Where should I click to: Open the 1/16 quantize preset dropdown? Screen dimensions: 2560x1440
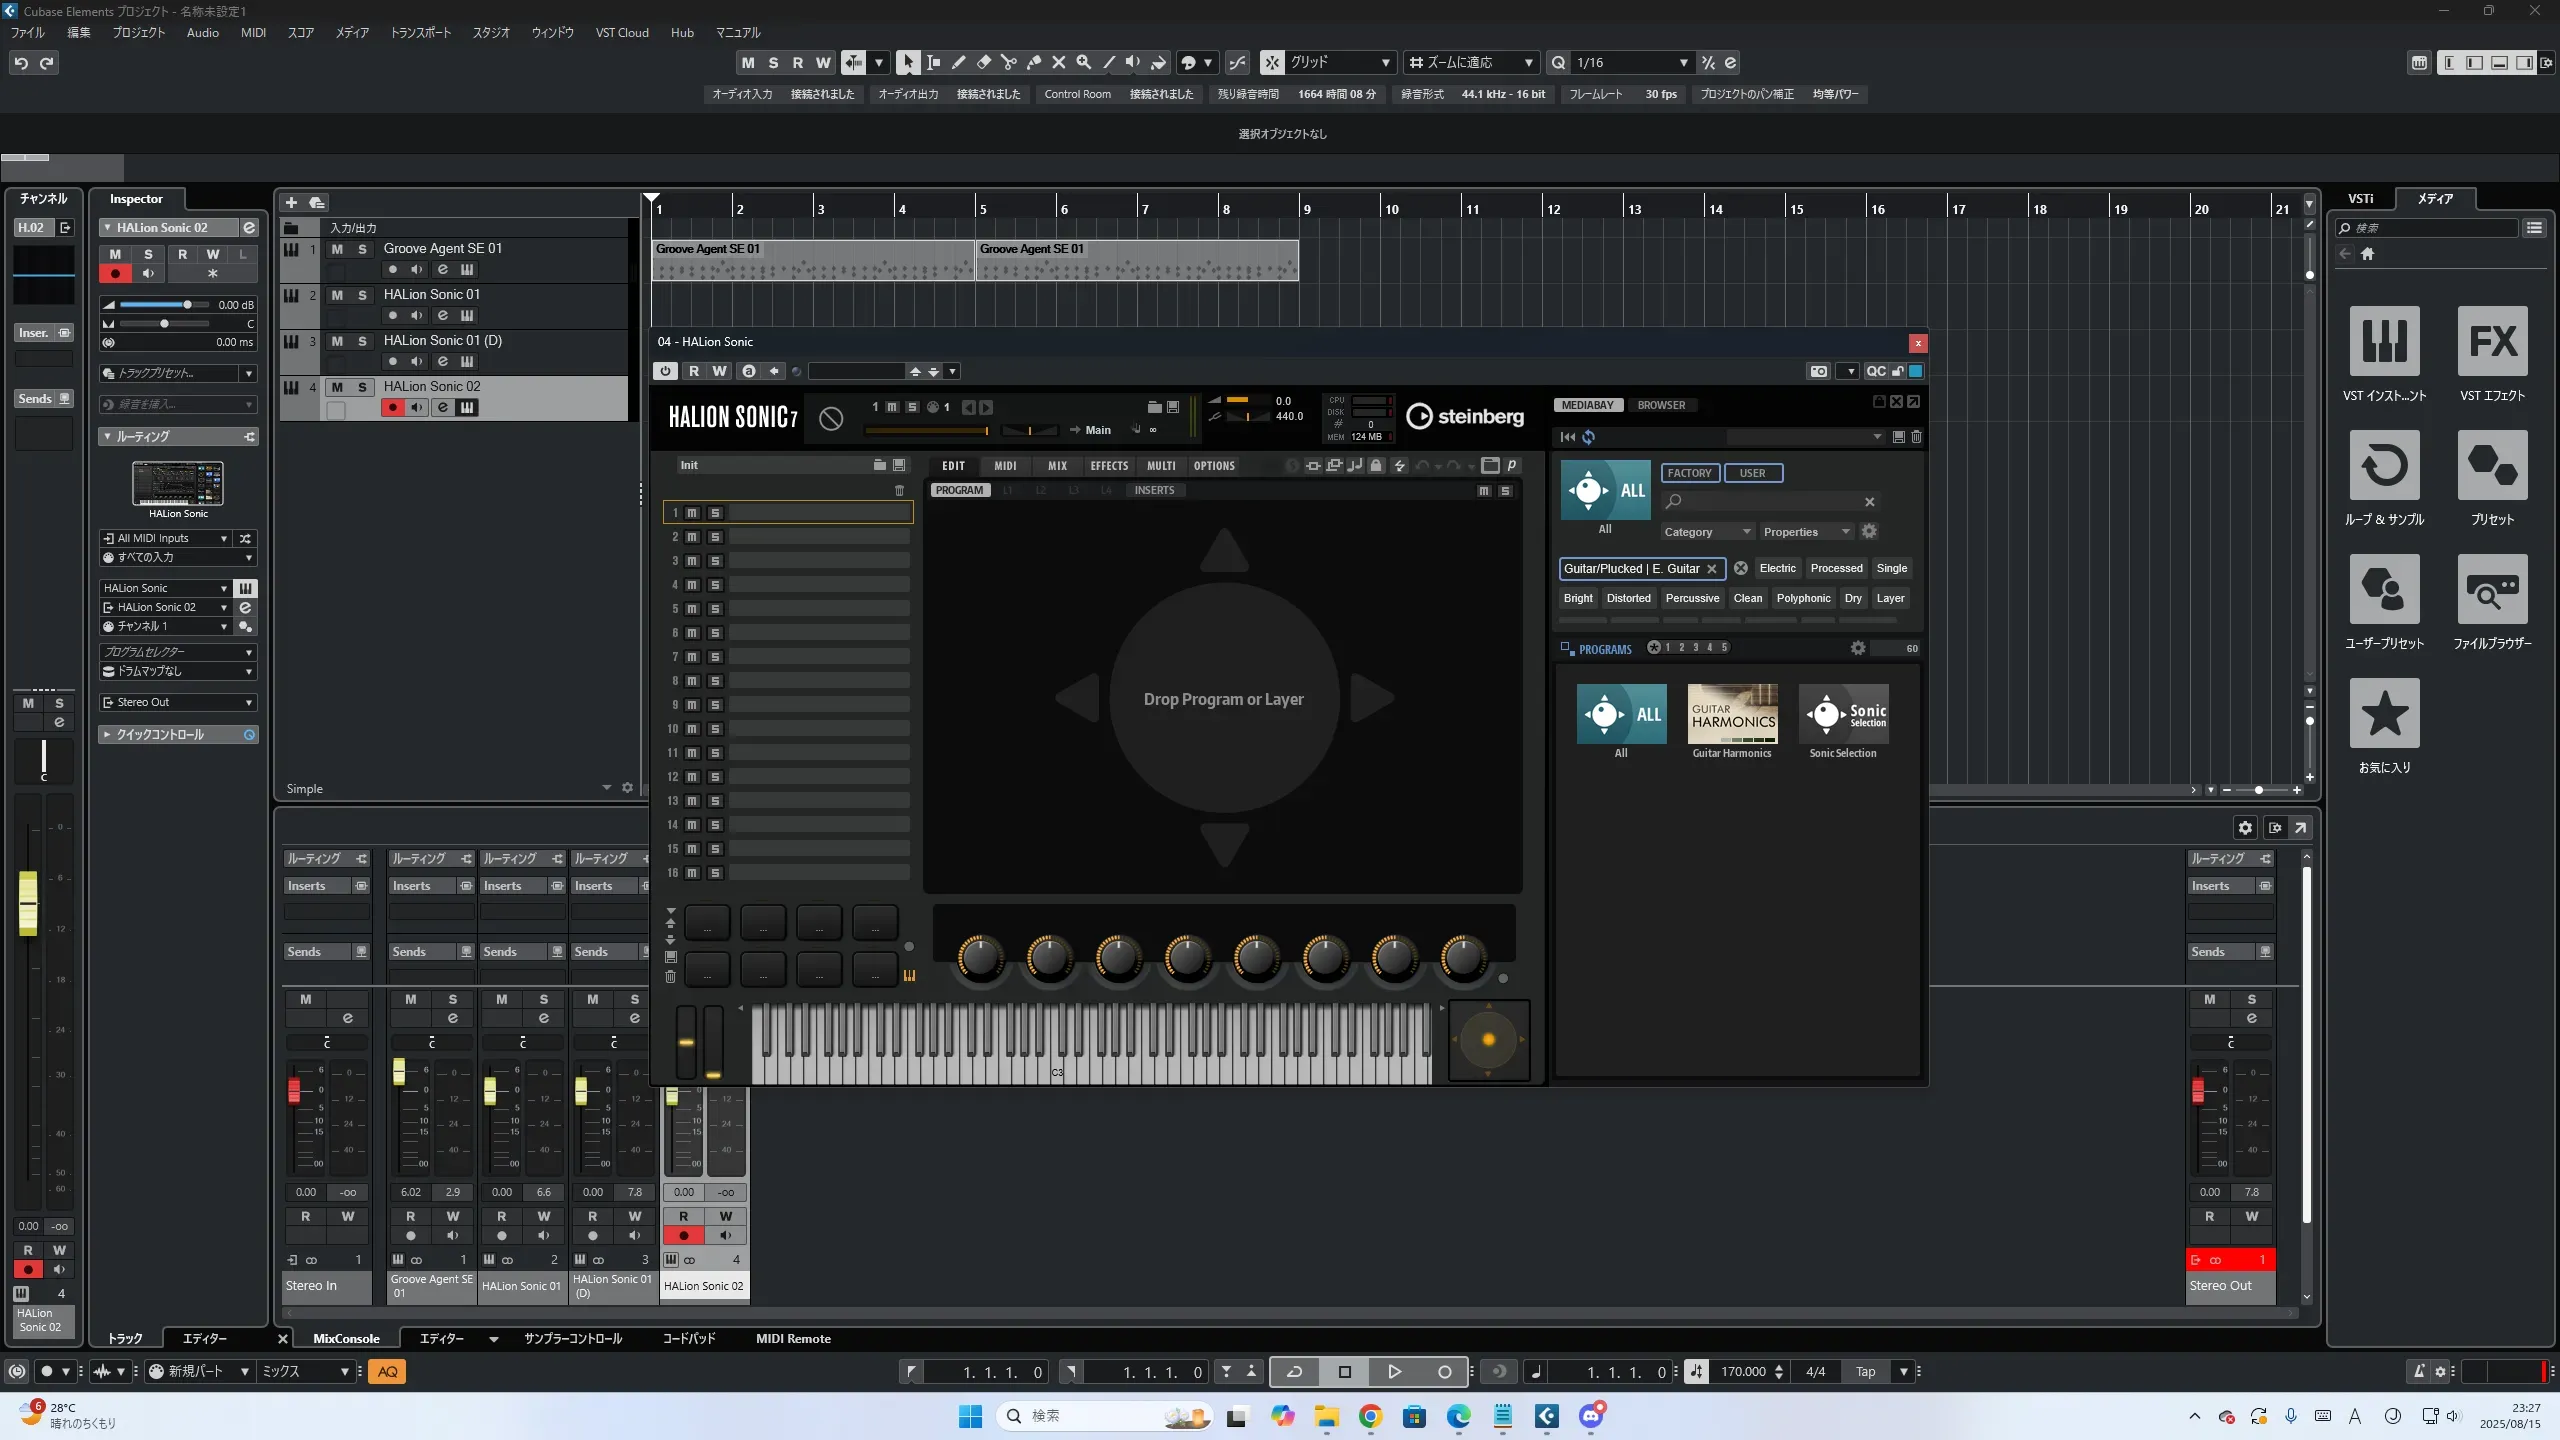click(1683, 63)
